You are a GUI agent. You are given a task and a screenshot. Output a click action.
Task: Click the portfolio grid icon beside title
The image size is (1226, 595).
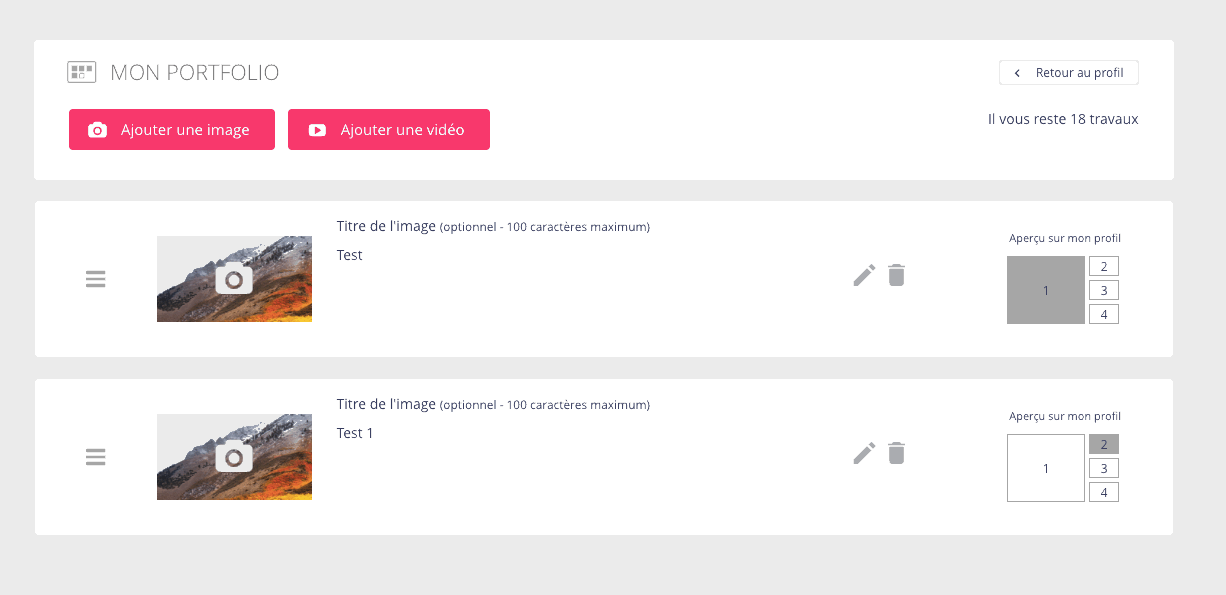[81, 72]
